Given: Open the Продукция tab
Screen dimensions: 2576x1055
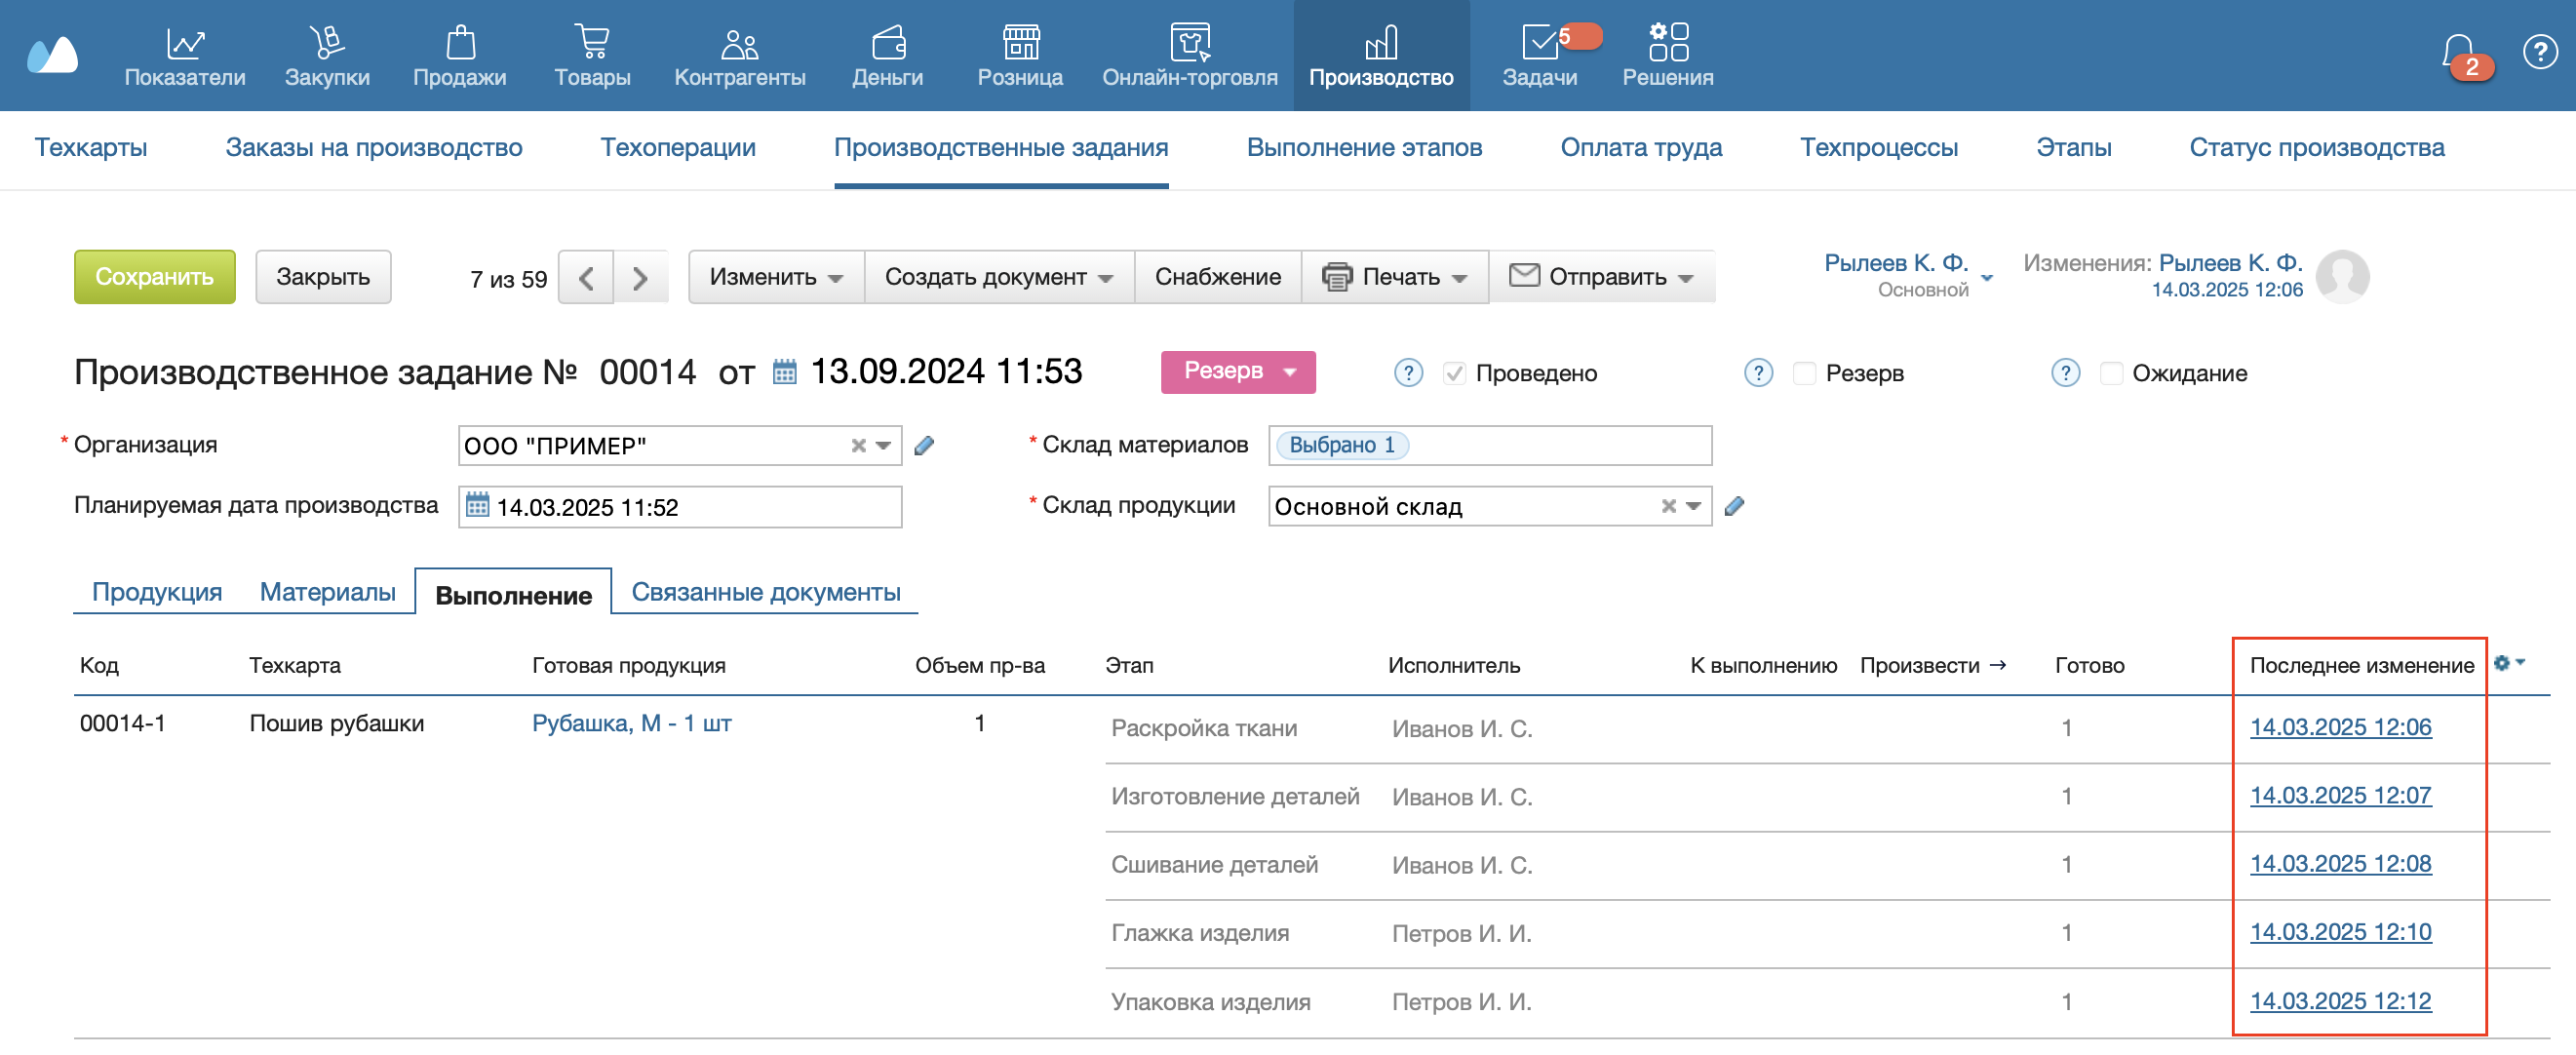Looking at the screenshot, I should coord(157,592).
